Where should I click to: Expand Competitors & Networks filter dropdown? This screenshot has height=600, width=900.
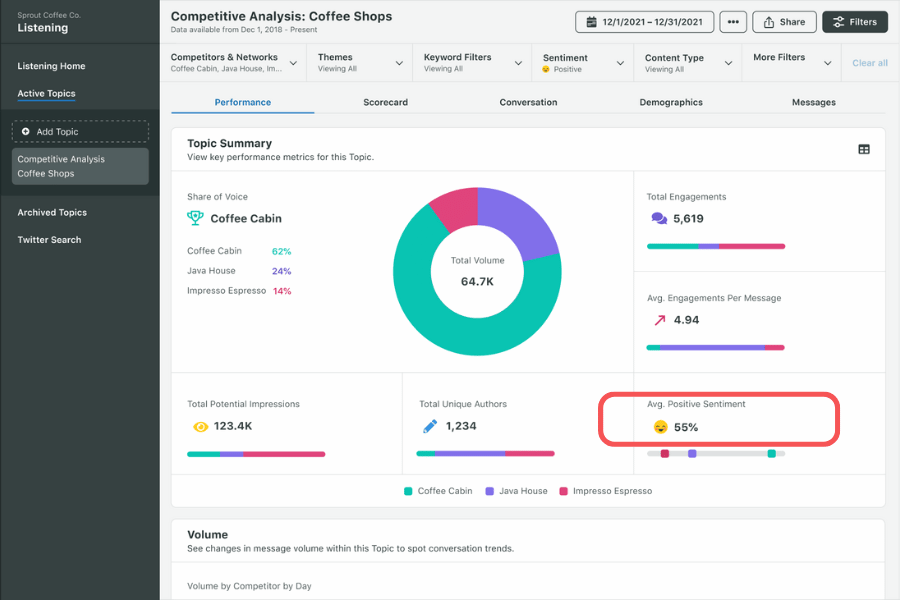point(293,63)
